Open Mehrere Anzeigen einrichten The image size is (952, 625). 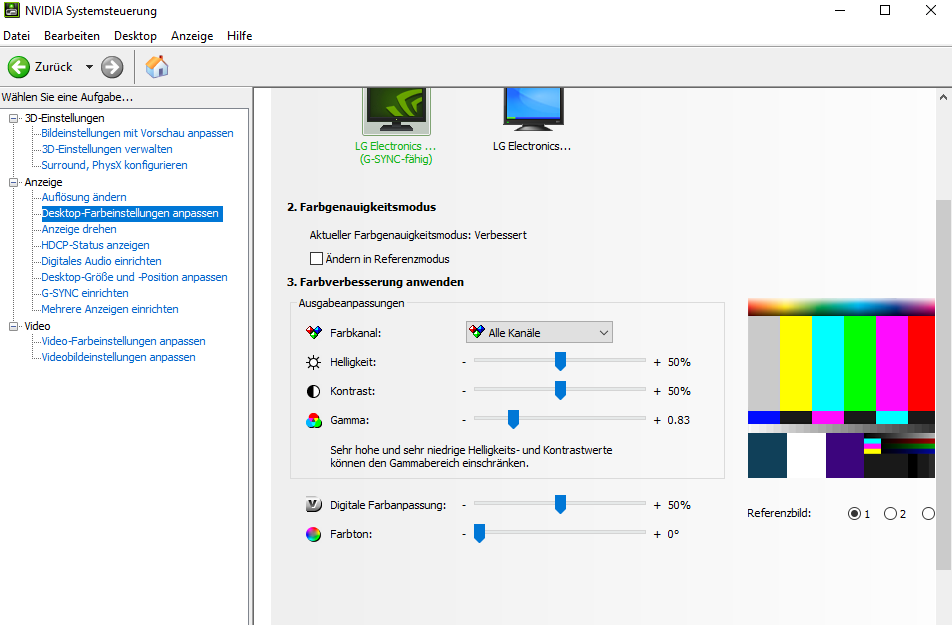coord(110,309)
